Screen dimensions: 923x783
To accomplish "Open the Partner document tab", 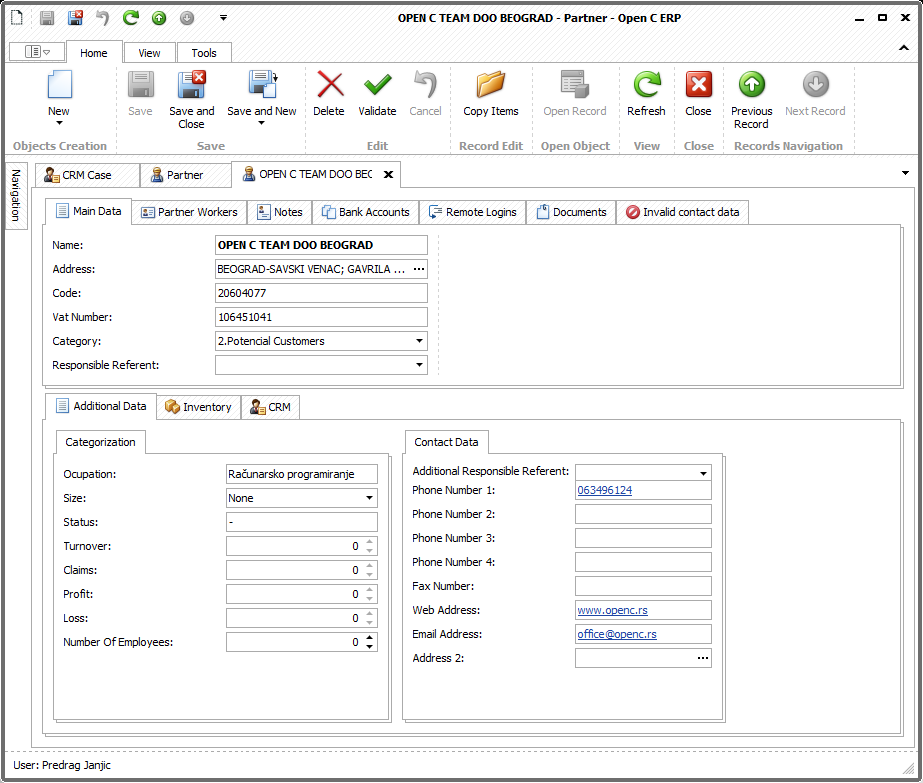I will click(185, 175).
